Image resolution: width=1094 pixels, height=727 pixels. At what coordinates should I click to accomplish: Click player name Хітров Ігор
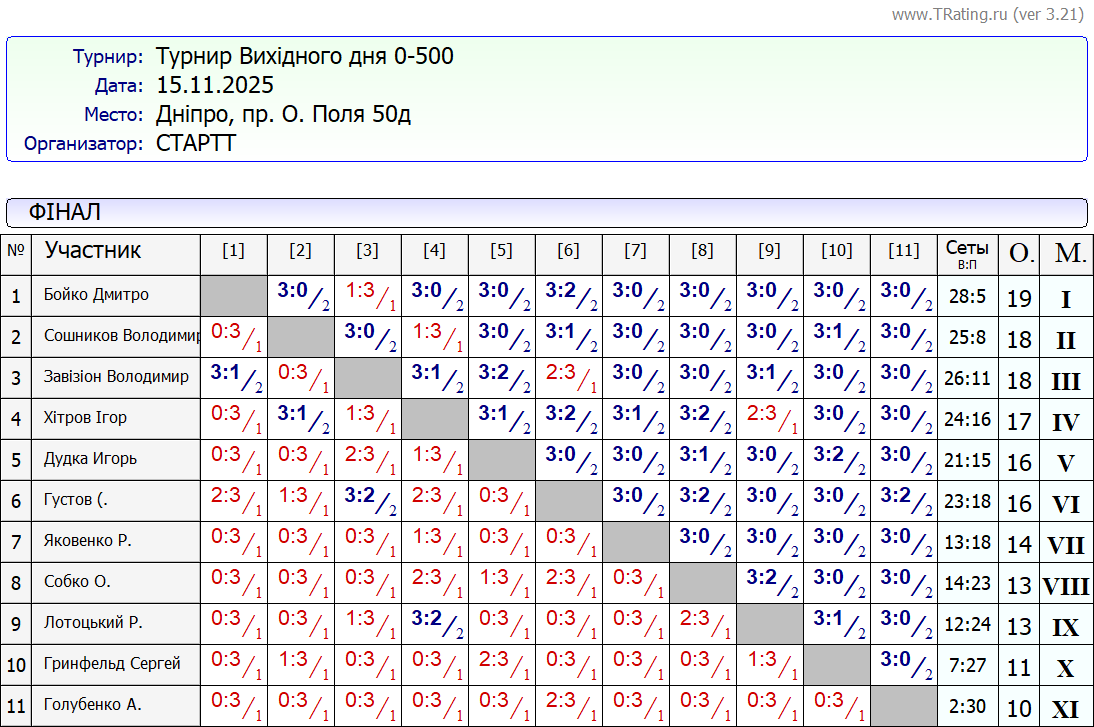point(85,418)
